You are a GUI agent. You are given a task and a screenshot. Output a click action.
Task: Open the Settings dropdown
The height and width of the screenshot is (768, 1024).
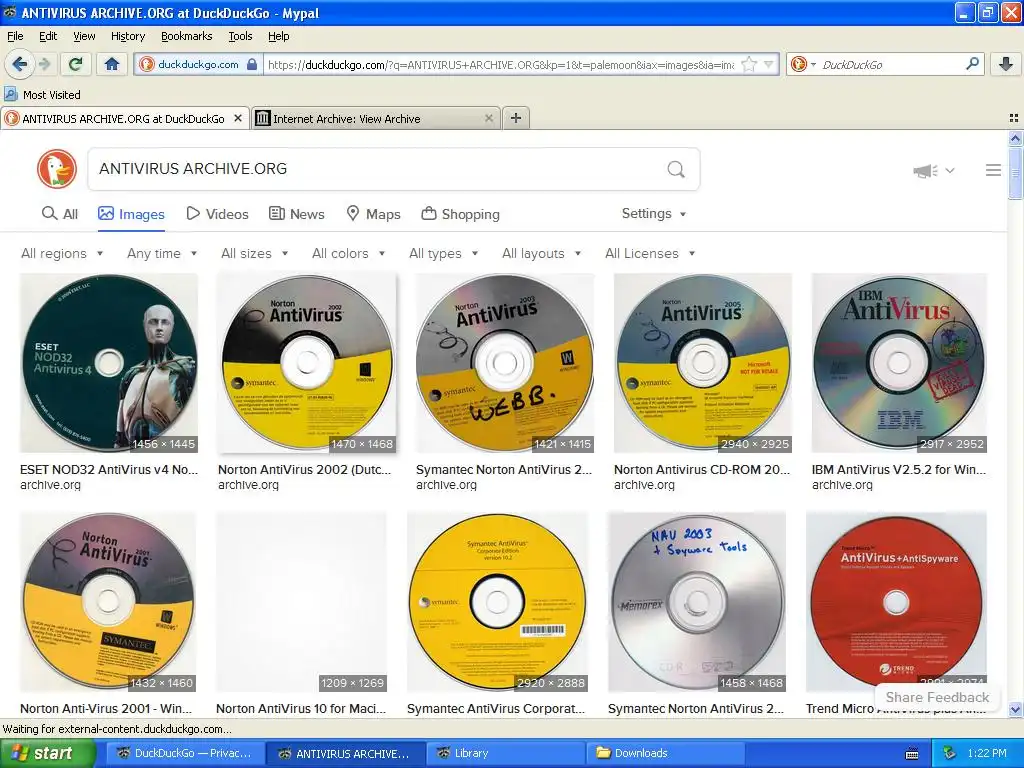coord(654,214)
